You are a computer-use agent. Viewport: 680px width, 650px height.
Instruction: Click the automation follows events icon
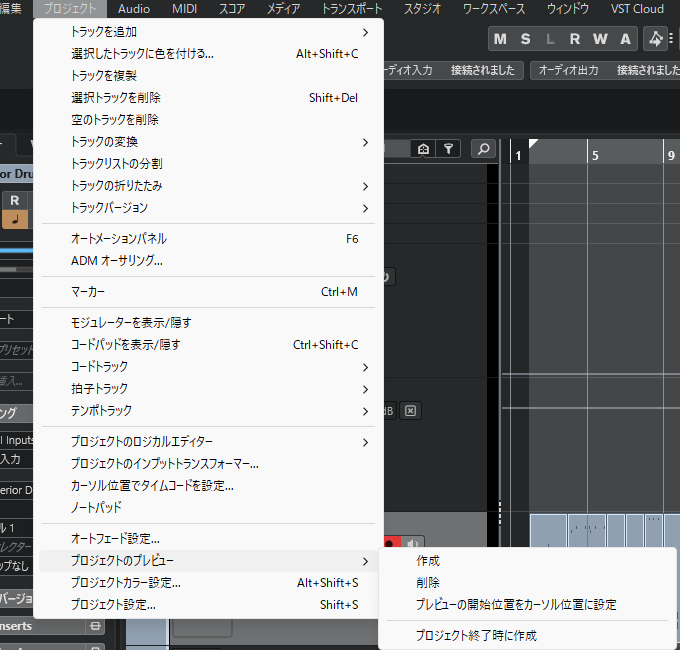(x=655, y=39)
